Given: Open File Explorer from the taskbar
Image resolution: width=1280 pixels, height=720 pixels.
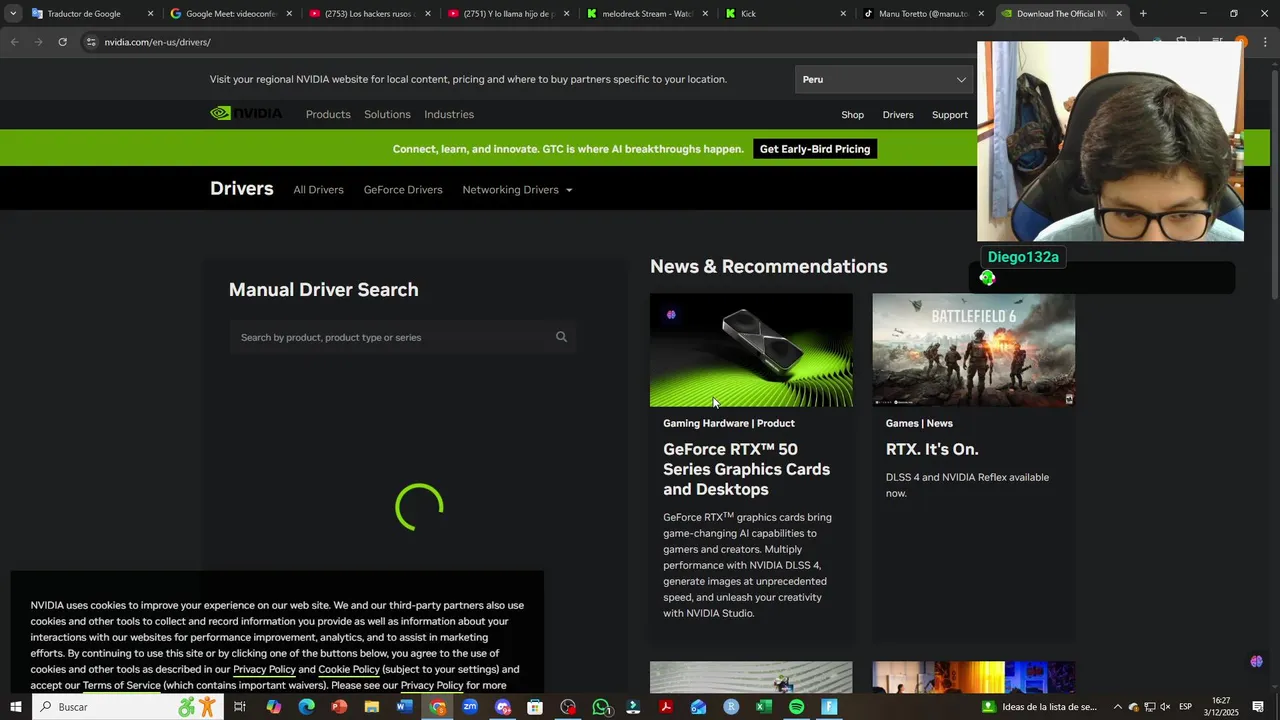Looking at the screenshot, I should tap(372, 707).
